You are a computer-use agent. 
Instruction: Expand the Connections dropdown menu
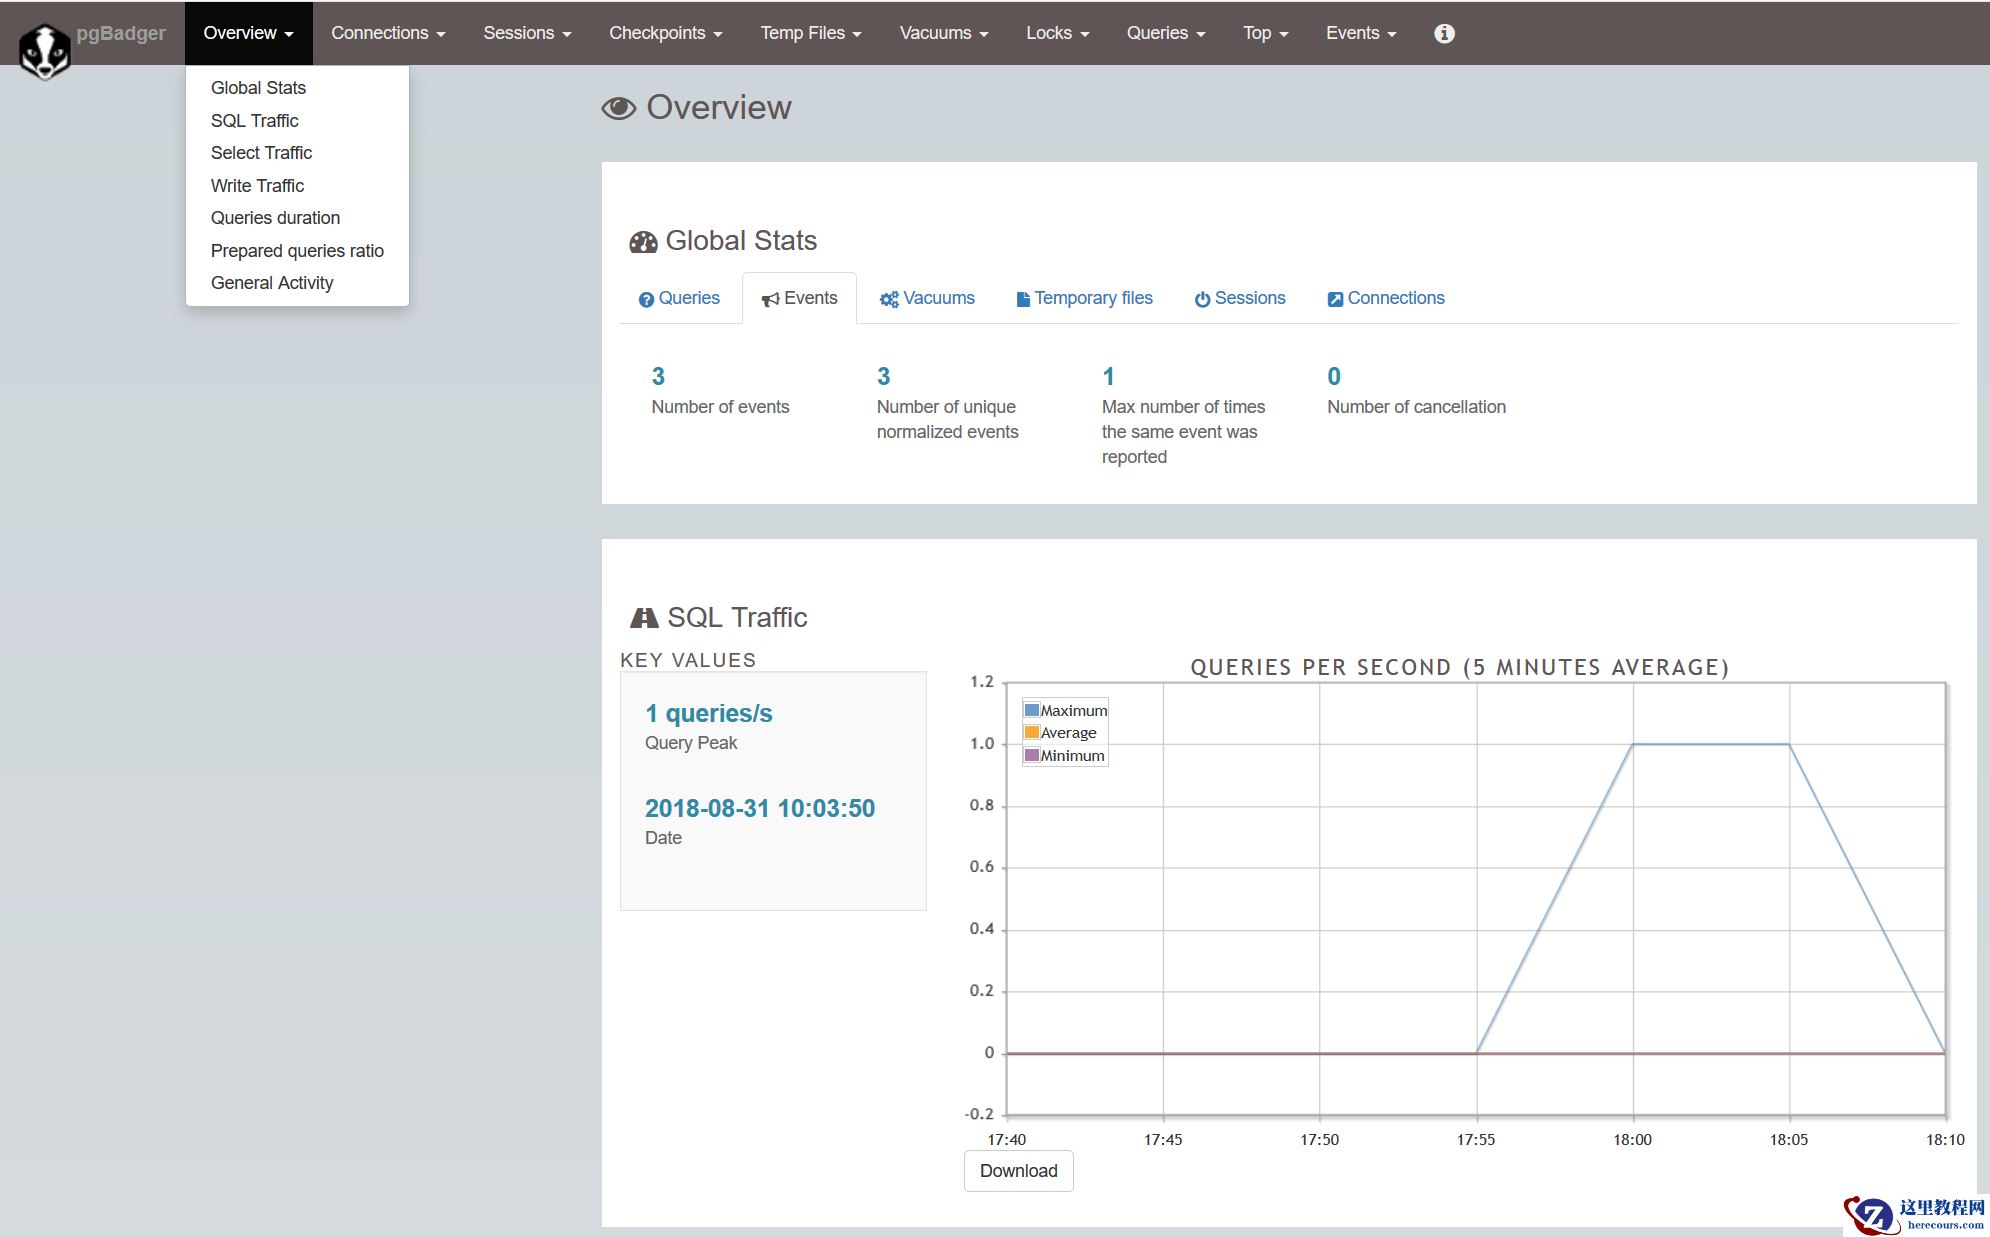click(388, 33)
